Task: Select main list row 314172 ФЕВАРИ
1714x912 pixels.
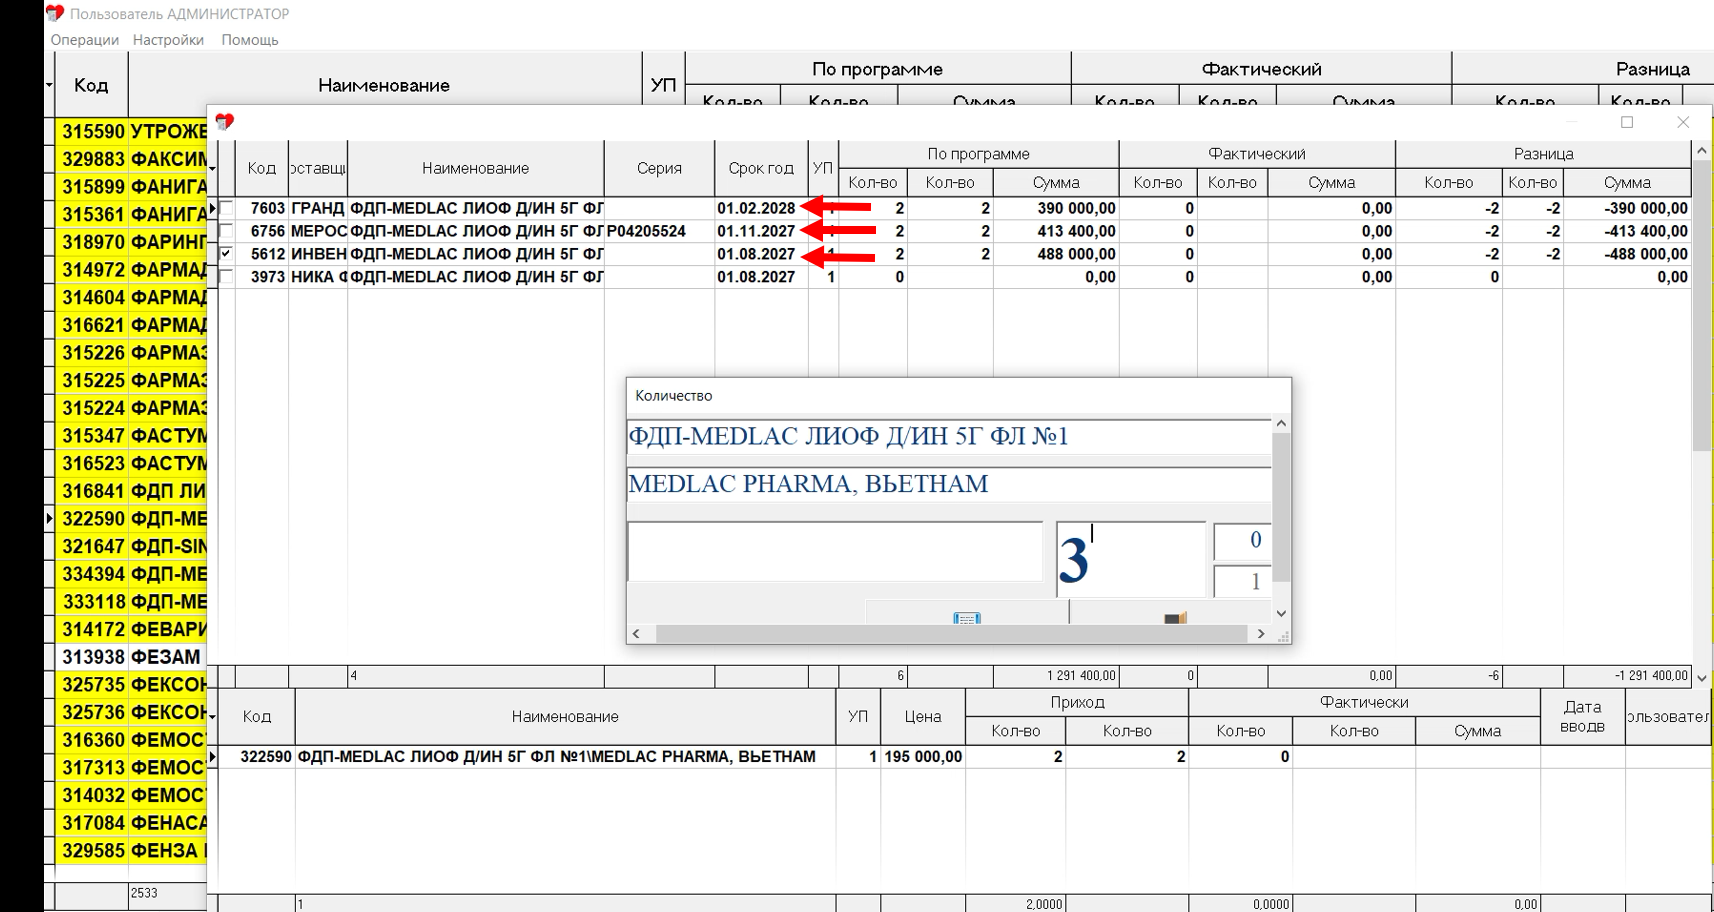Action: pyautogui.click(x=131, y=629)
